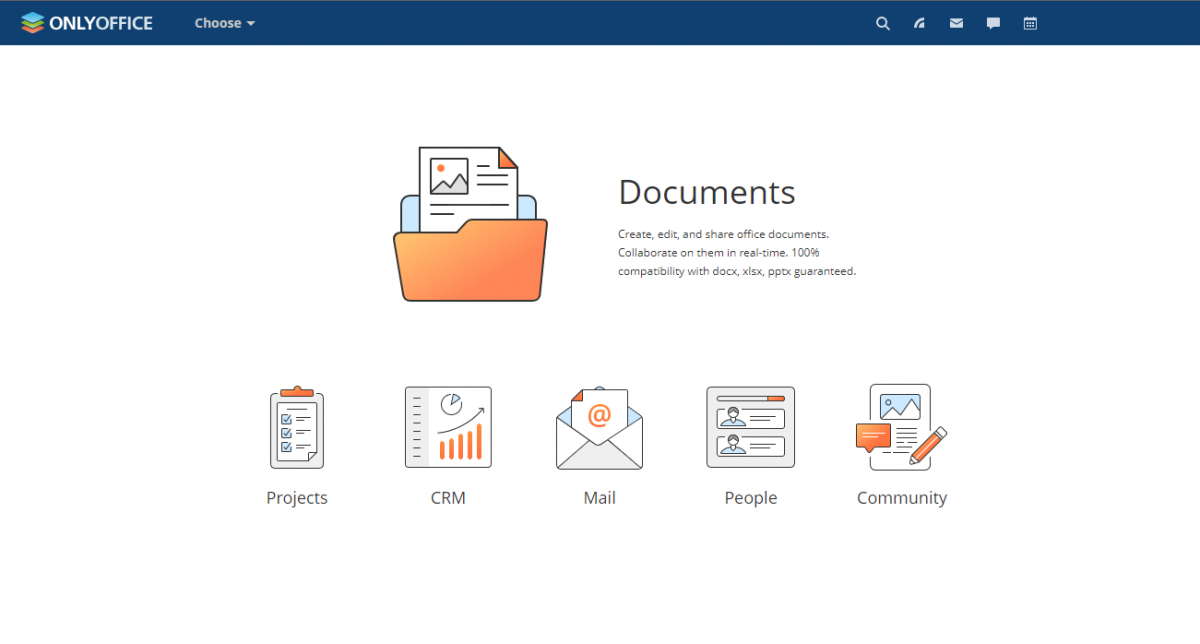Open the Feed icon in header
This screenshot has height=644, width=1200.
click(x=919, y=23)
